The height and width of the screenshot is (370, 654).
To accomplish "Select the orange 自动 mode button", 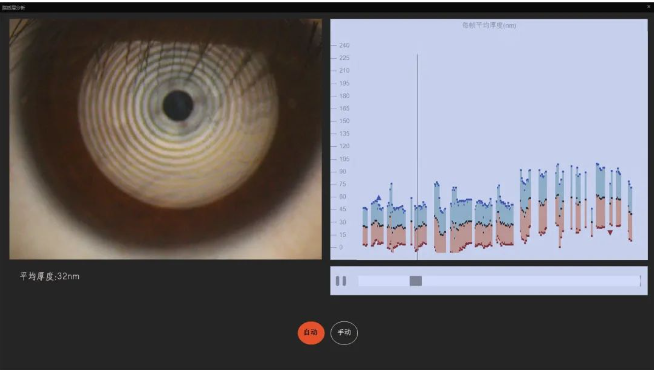I will coord(311,332).
